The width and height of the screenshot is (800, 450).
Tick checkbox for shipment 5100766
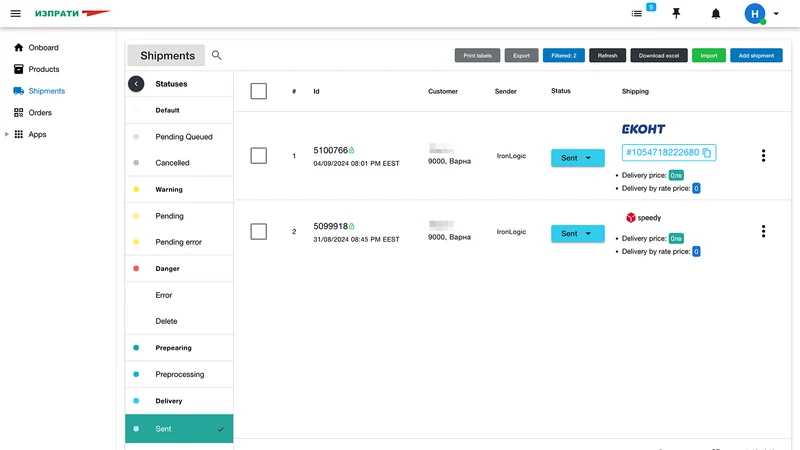click(x=259, y=156)
